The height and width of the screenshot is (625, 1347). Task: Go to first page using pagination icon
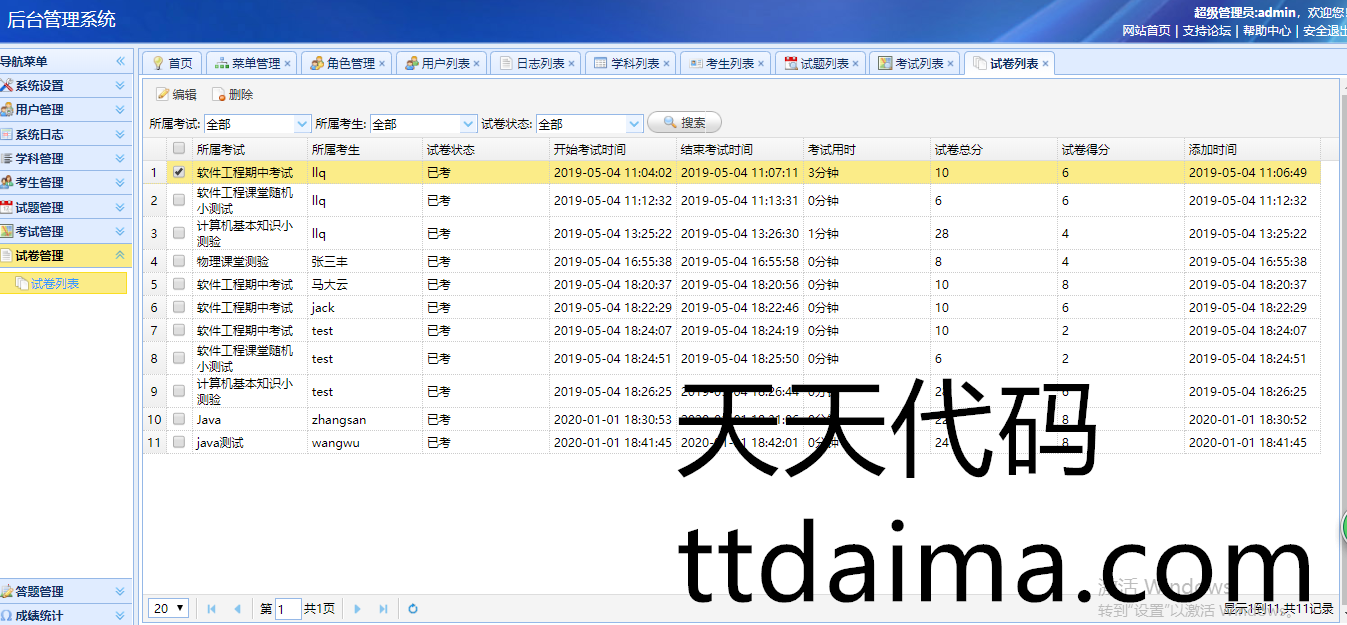coord(212,608)
